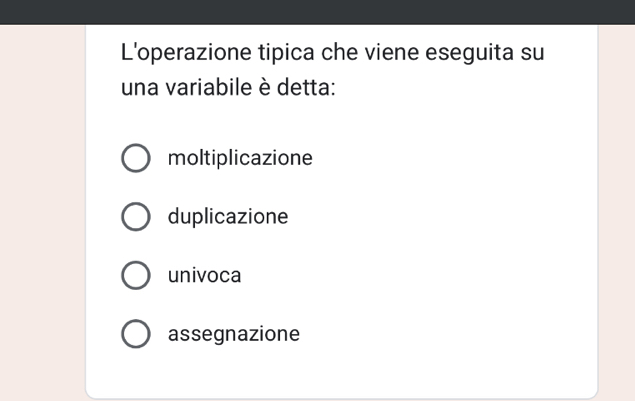
Task: Click the line 'una variabile è detta:'
Action: pos(228,88)
